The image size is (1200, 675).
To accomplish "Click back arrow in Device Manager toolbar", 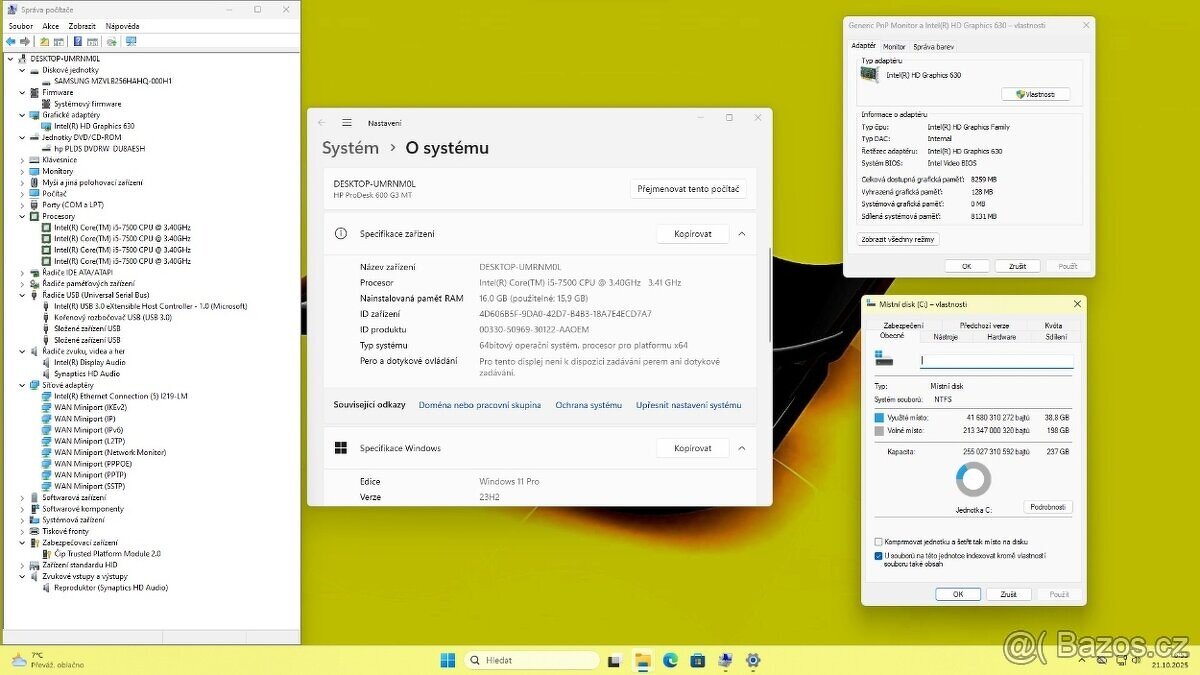I will pos(10,42).
